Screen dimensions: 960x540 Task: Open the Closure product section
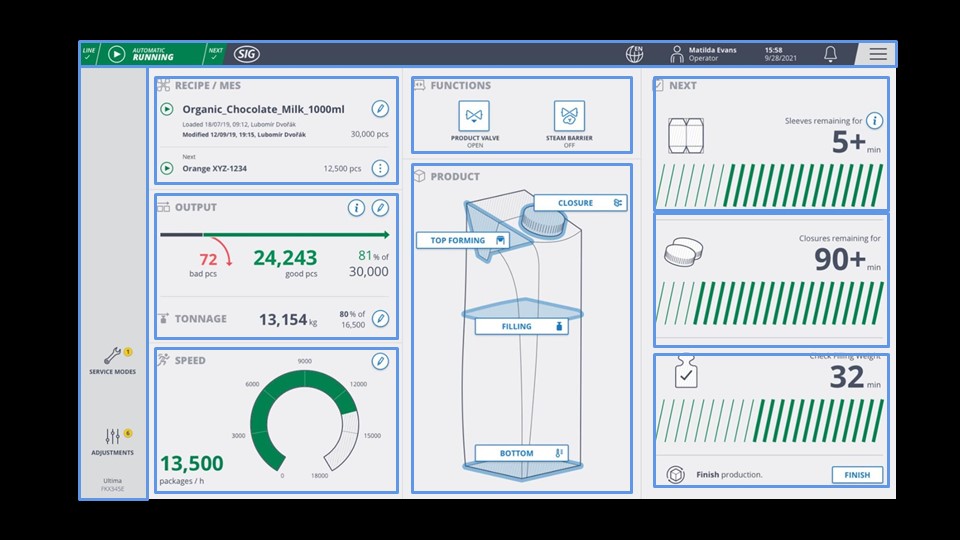[580, 203]
